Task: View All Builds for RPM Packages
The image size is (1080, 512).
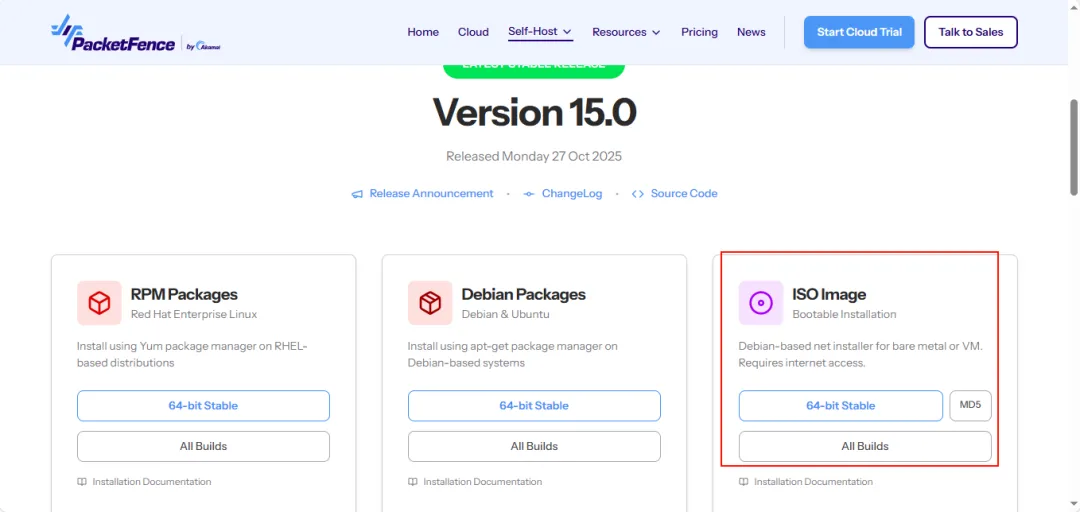Action: coord(203,447)
